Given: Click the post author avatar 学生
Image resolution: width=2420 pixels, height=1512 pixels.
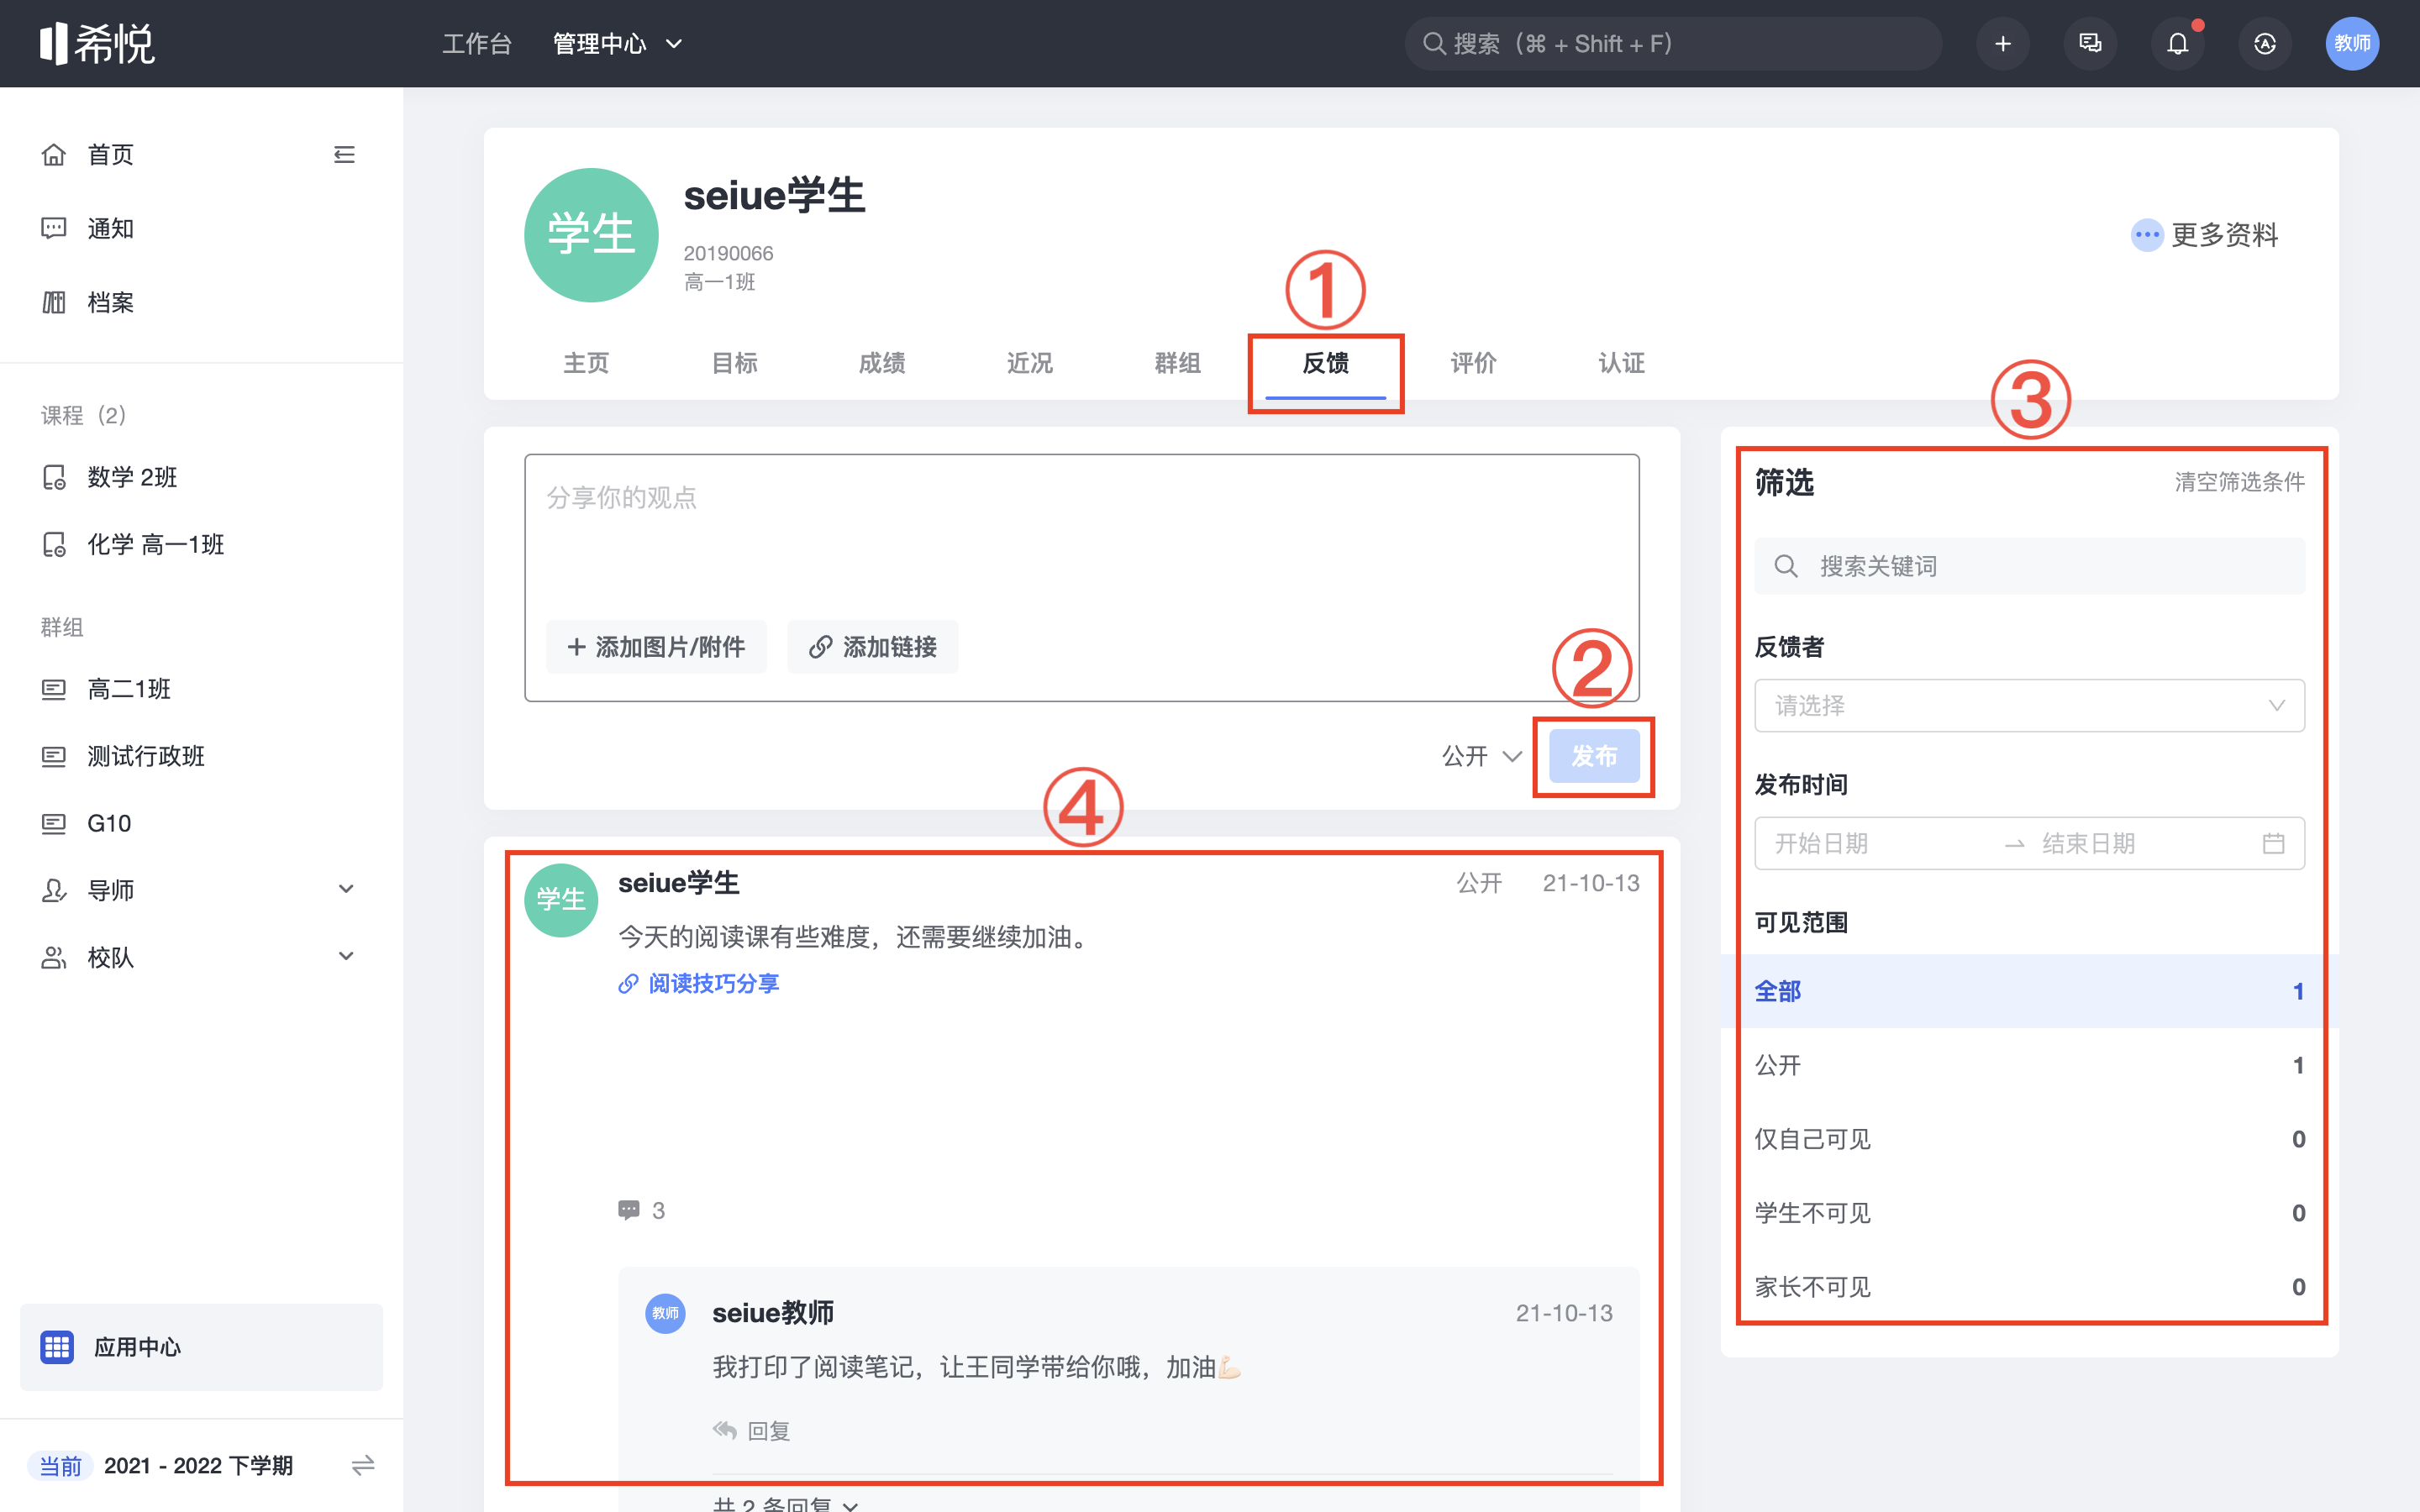Looking at the screenshot, I should tap(561, 899).
